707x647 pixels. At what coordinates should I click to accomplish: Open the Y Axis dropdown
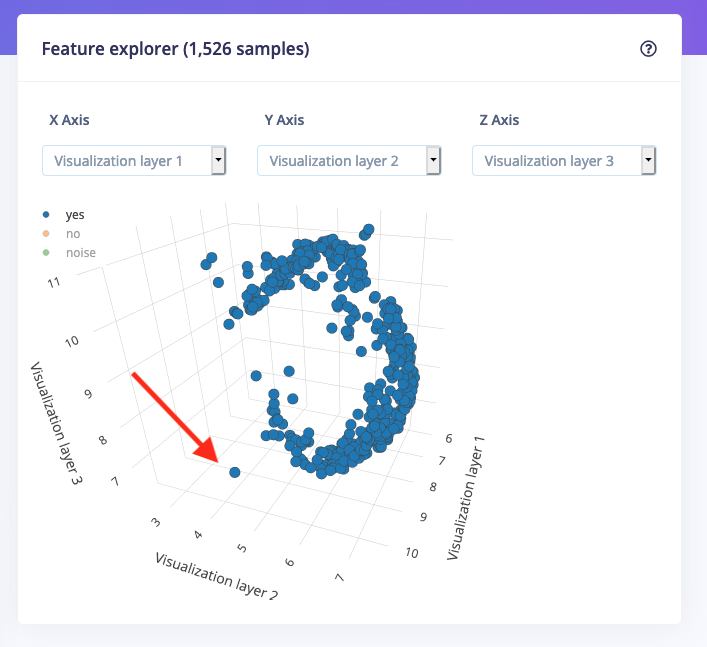point(349,161)
